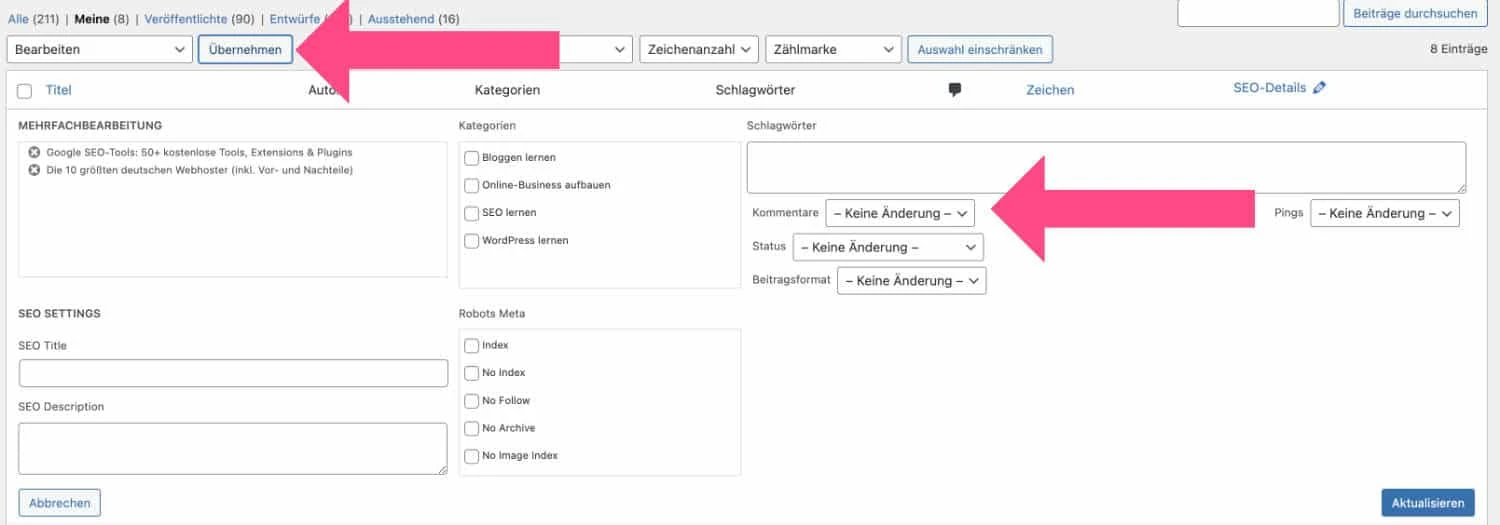Screen dimensions: 1500x525
Task: Open the Zählmarke filter dropdown
Action: pos(834,49)
